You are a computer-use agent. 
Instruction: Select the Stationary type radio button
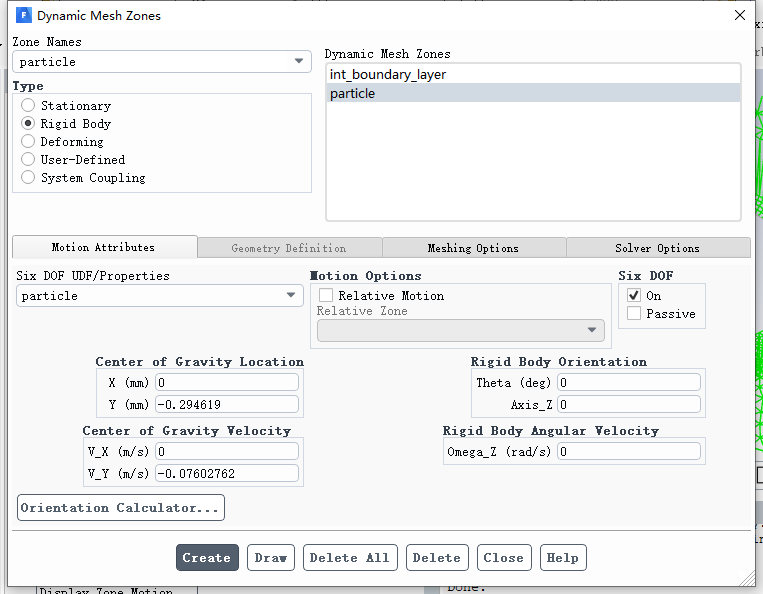28,106
